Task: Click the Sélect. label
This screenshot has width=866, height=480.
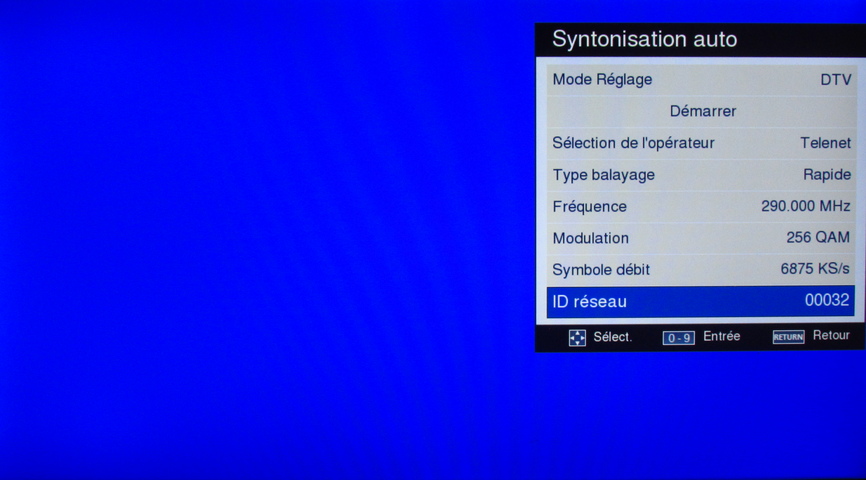Action: [612, 337]
